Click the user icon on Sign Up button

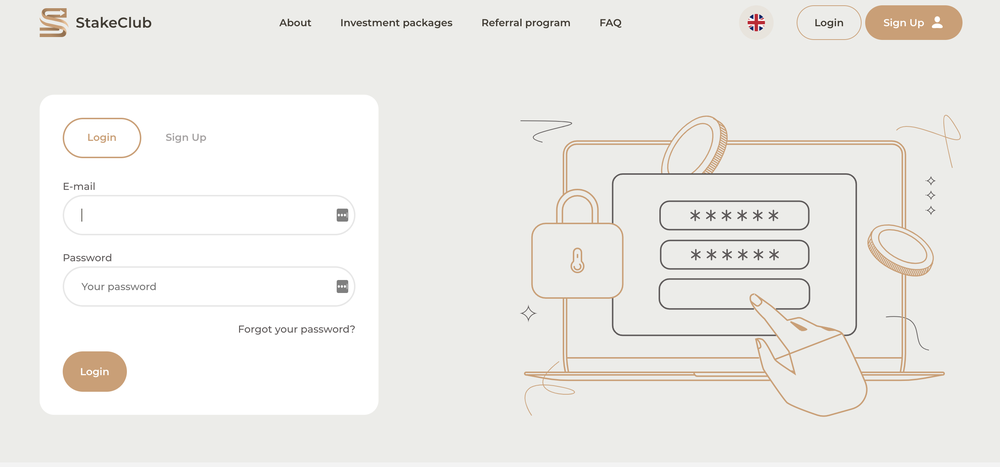tap(937, 22)
